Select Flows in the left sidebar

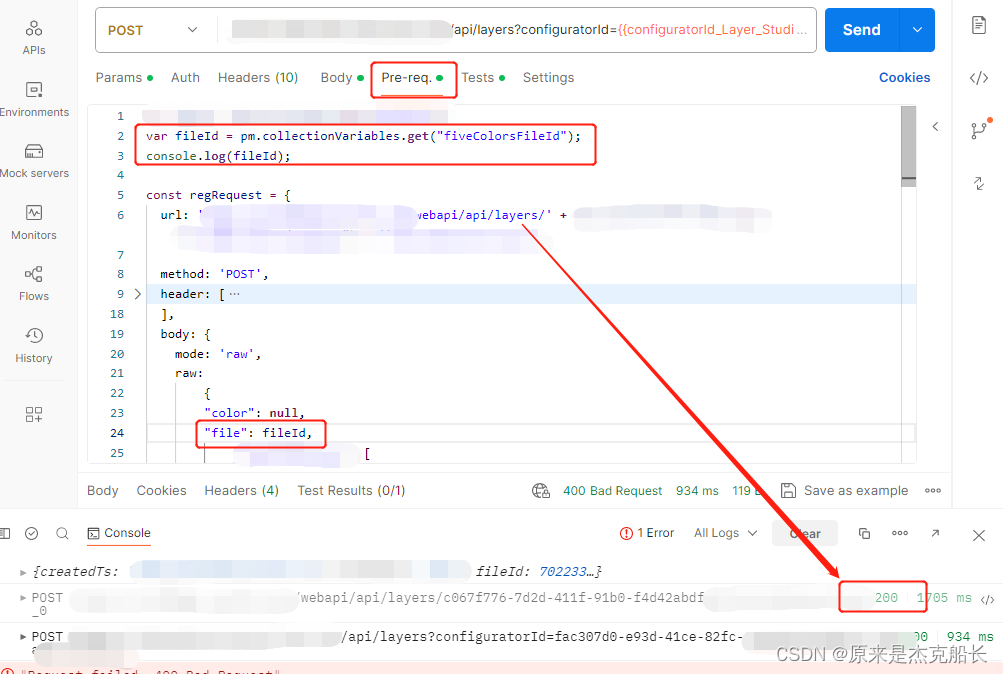33,281
